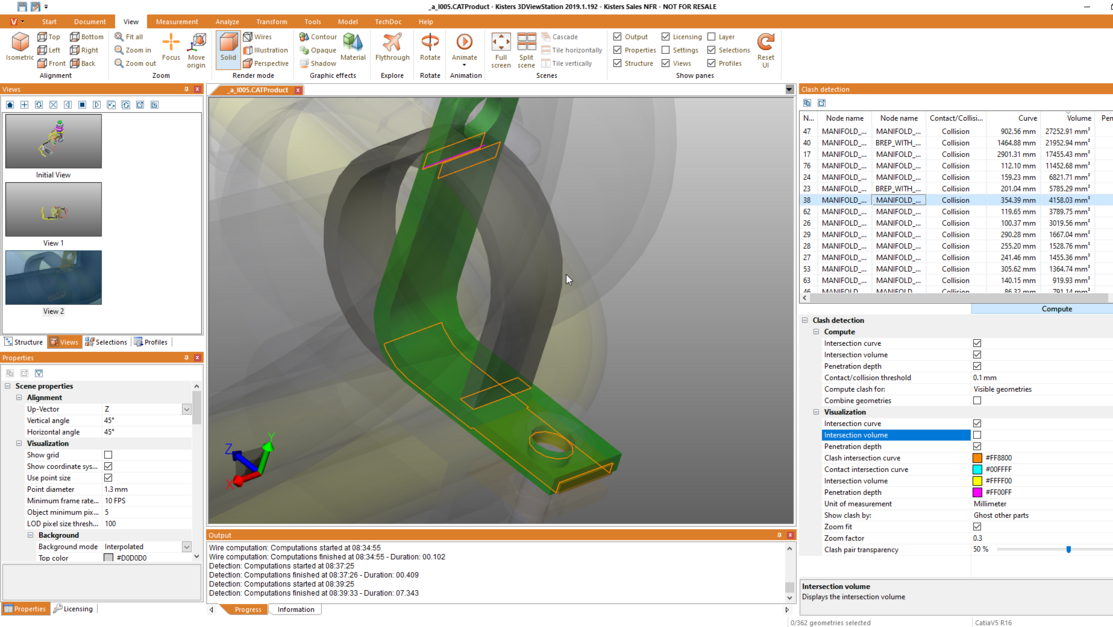Screen dimensions: 1113x627
Task: Switch to the Information output tab
Action: pyautogui.click(x=296, y=610)
